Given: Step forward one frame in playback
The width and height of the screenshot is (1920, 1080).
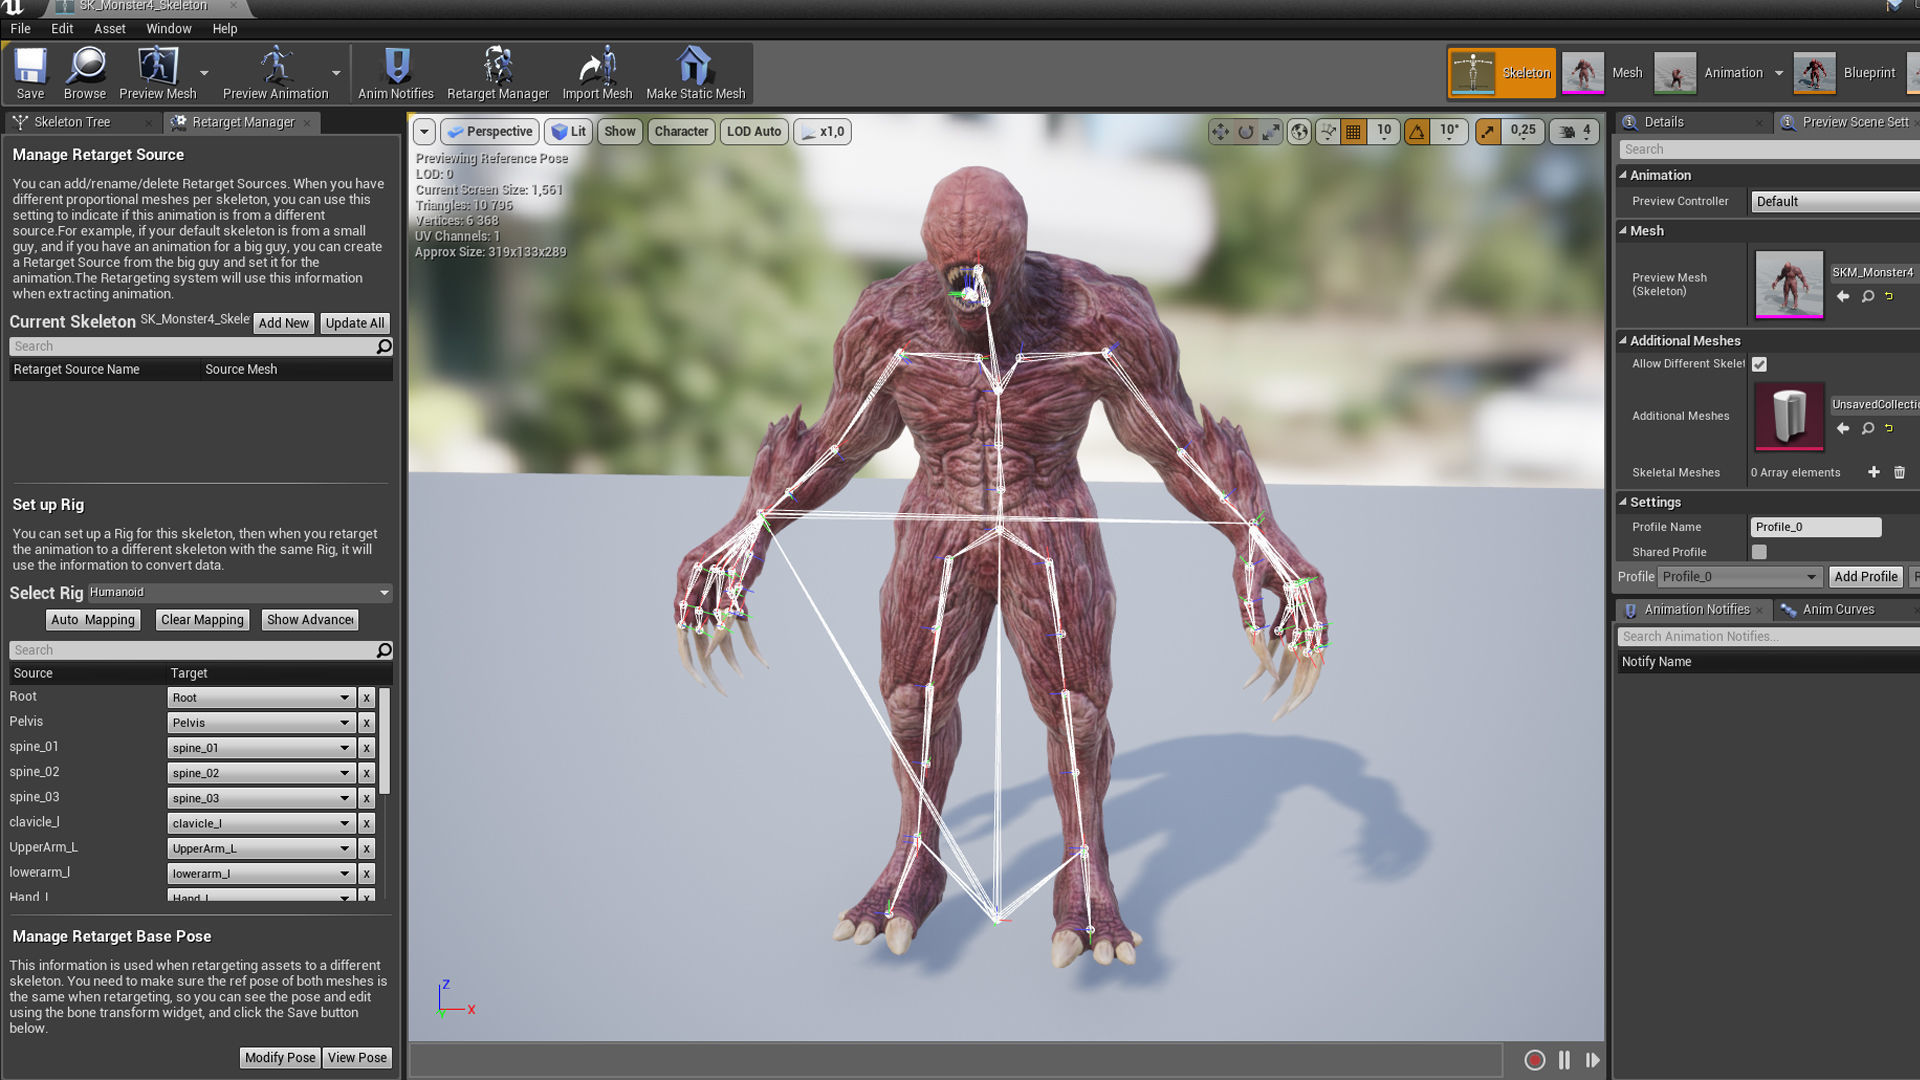Looking at the screenshot, I should pyautogui.click(x=1592, y=1060).
